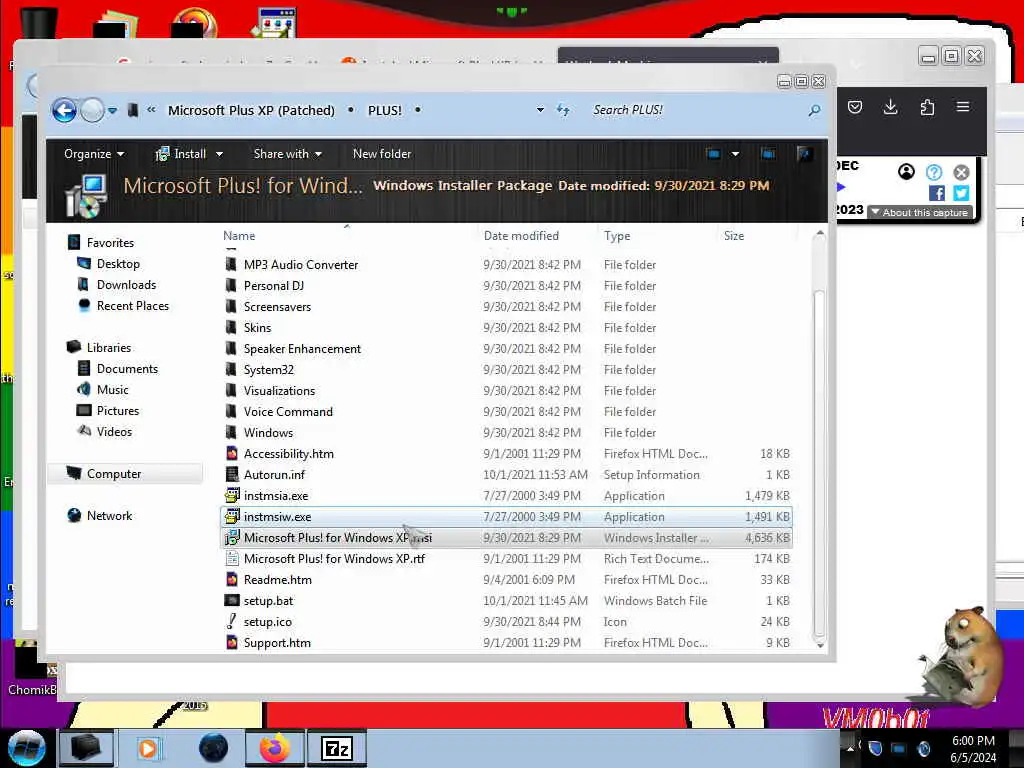Expand the Install dropdown arrow
The width and height of the screenshot is (1024, 768).
pyautogui.click(x=219, y=154)
